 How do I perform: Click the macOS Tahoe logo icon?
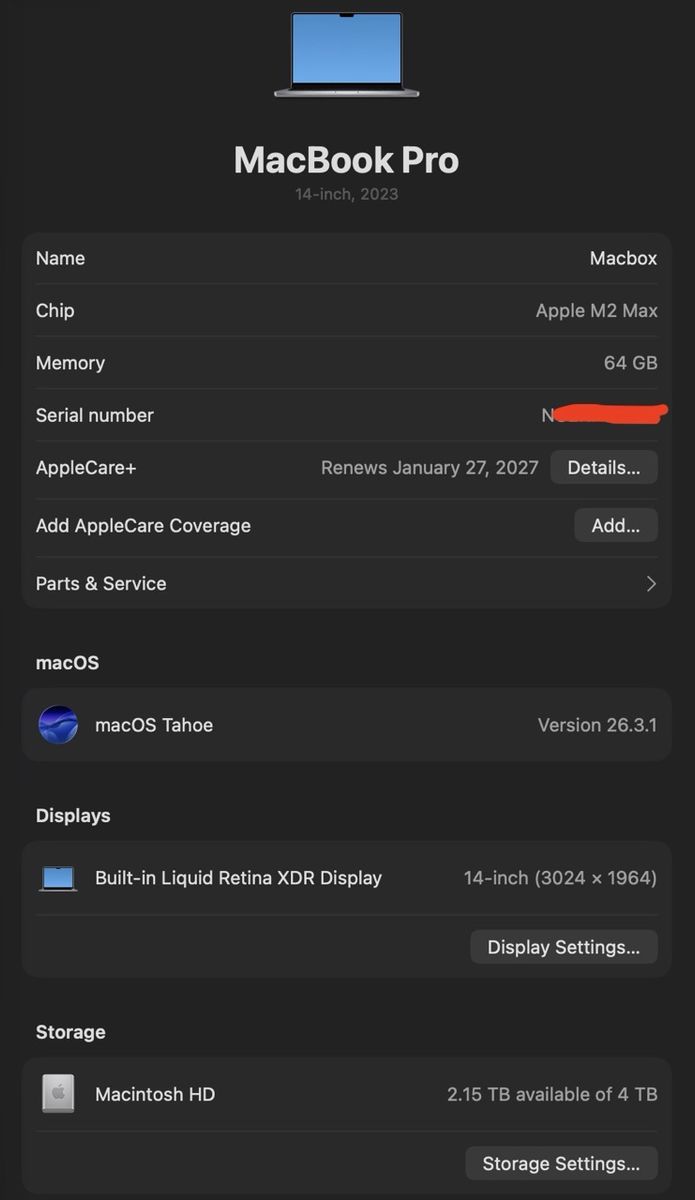pyautogui.click(x=58, y=725)
